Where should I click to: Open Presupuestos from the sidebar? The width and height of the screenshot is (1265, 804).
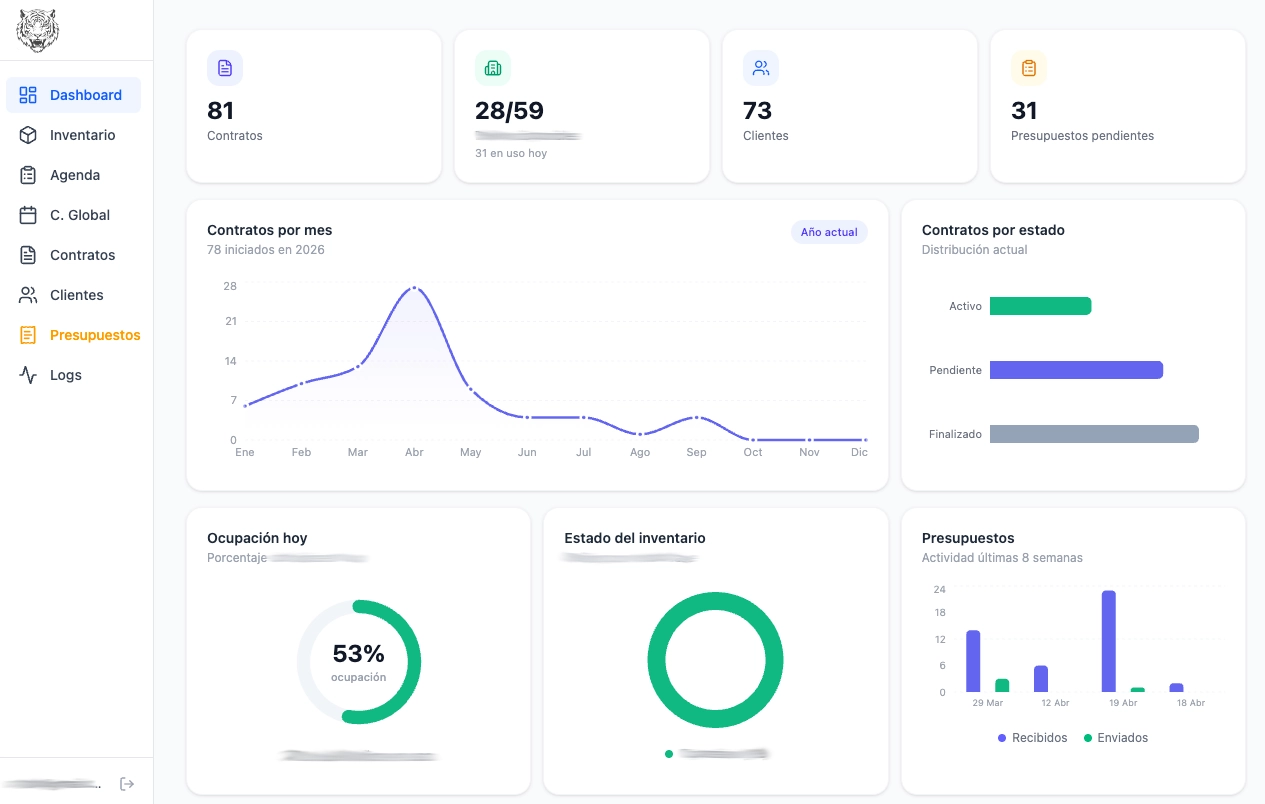coord(94,335)
